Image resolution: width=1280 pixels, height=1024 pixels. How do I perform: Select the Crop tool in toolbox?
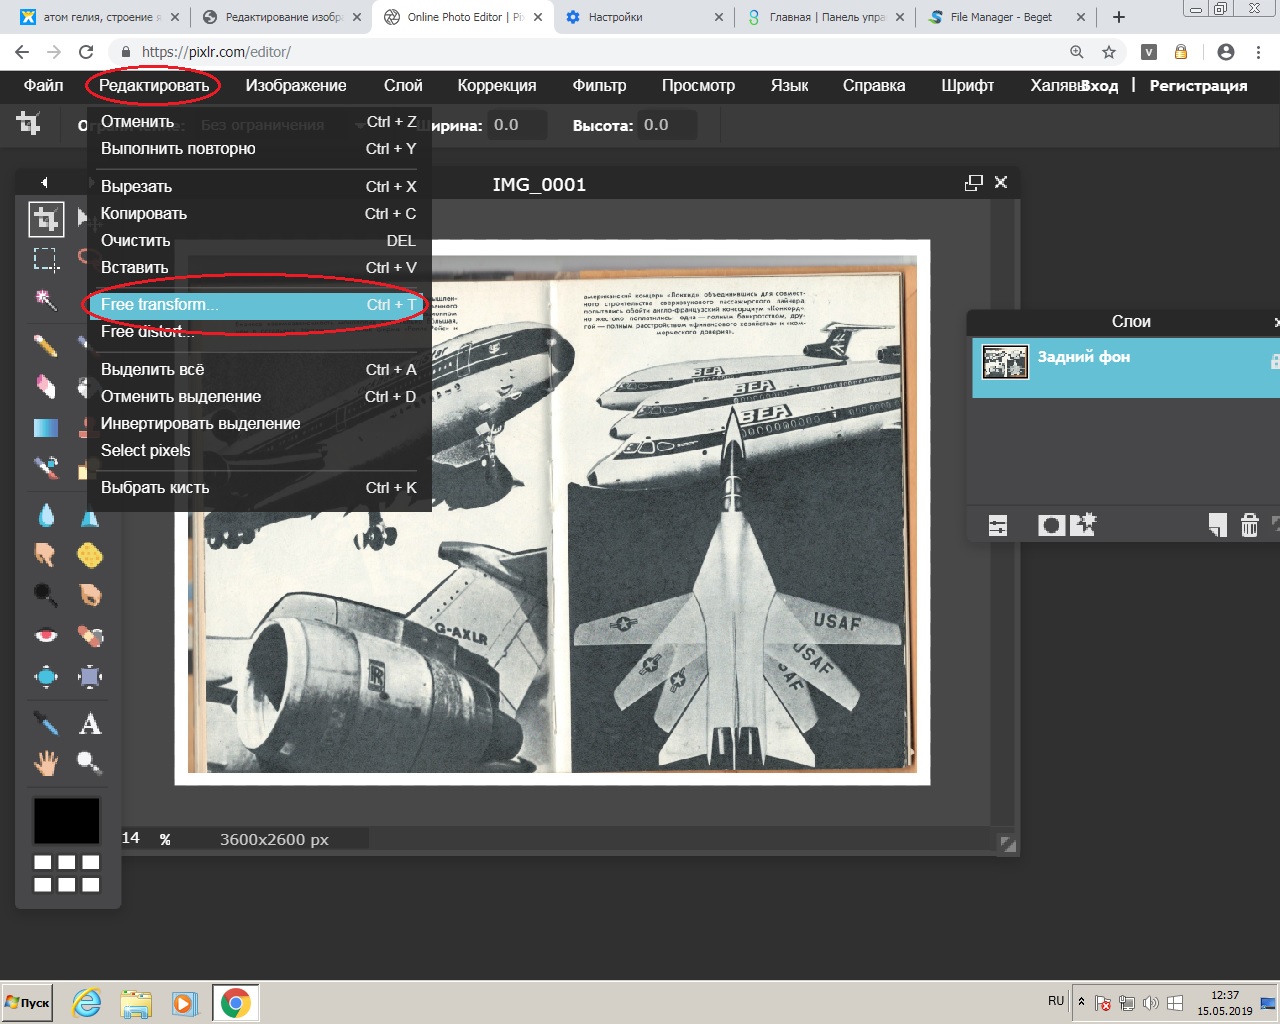[45, 218]
